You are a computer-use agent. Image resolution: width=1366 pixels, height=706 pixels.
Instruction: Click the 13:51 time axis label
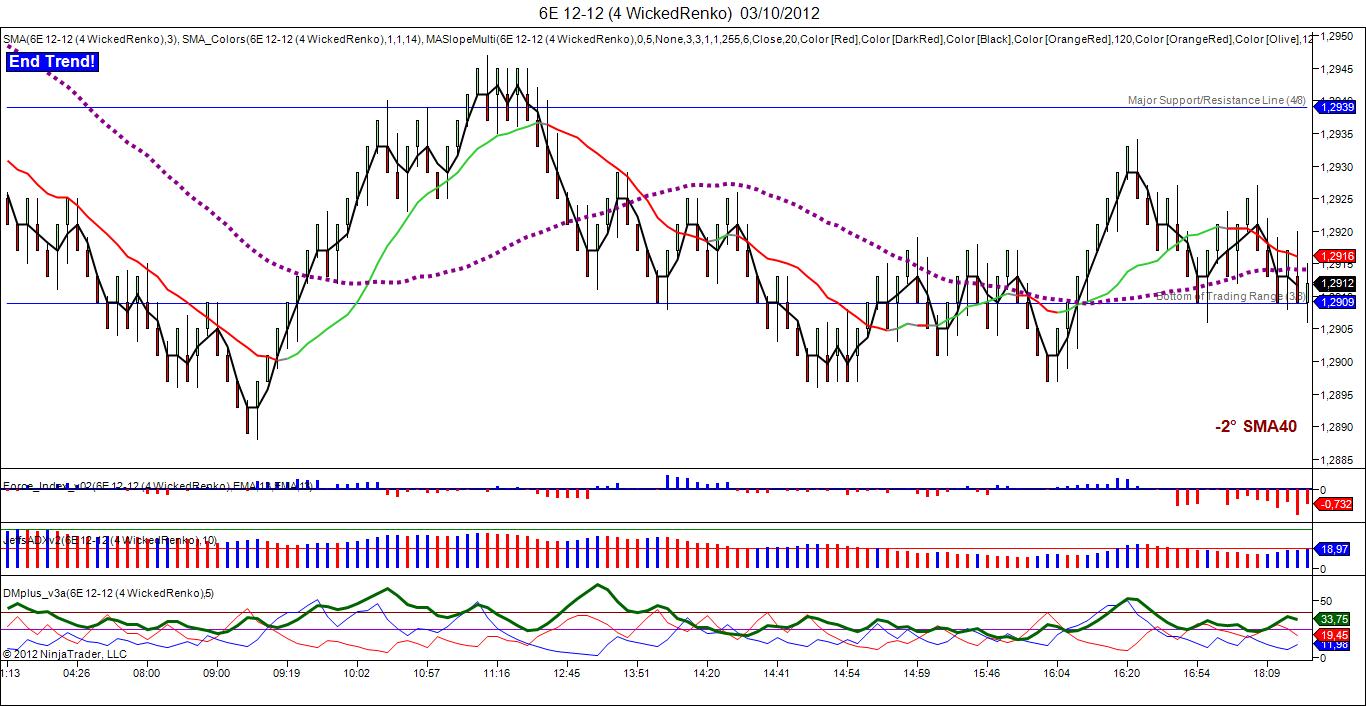637,673
